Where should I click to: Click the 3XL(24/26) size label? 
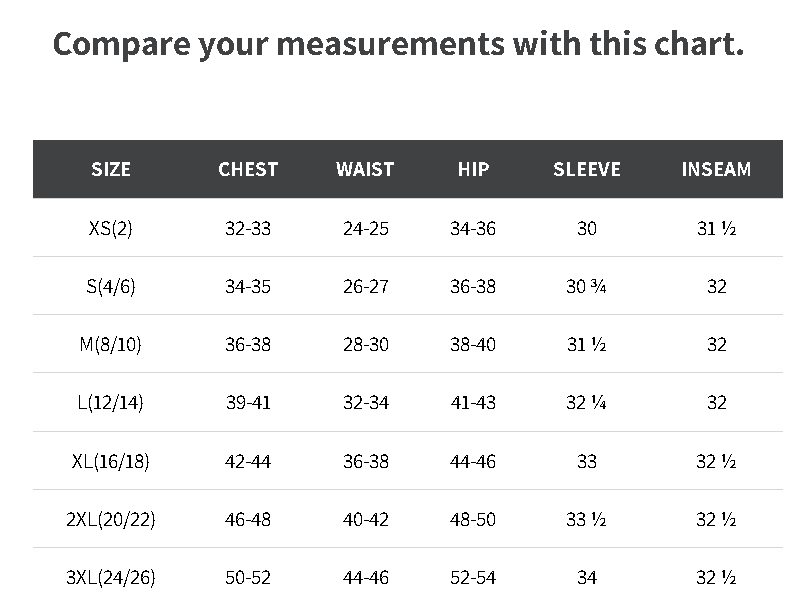(x=111, y=577)
